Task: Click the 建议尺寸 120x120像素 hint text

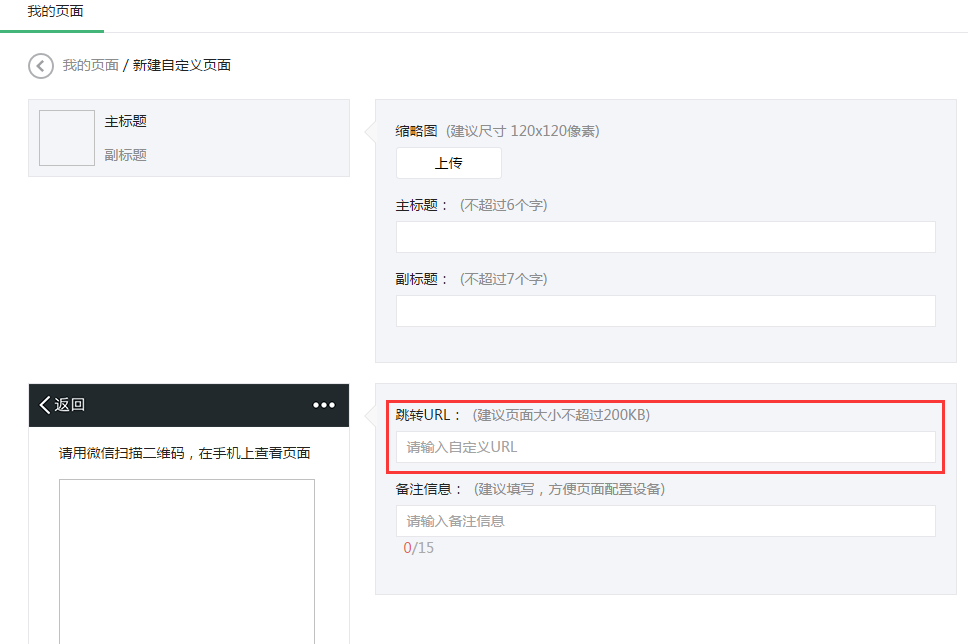Action: (522, 131)
